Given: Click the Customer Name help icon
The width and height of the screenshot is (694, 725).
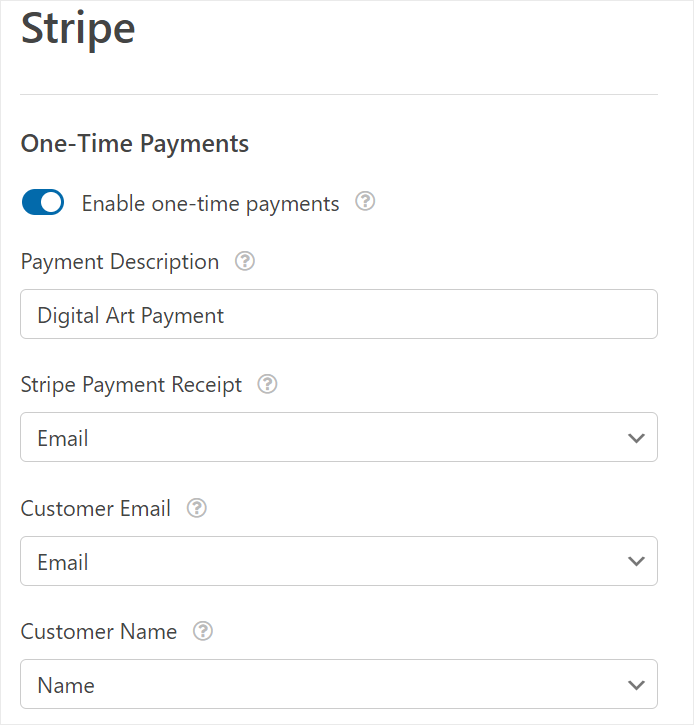Looking at the screenshot, I should (203, 632).
